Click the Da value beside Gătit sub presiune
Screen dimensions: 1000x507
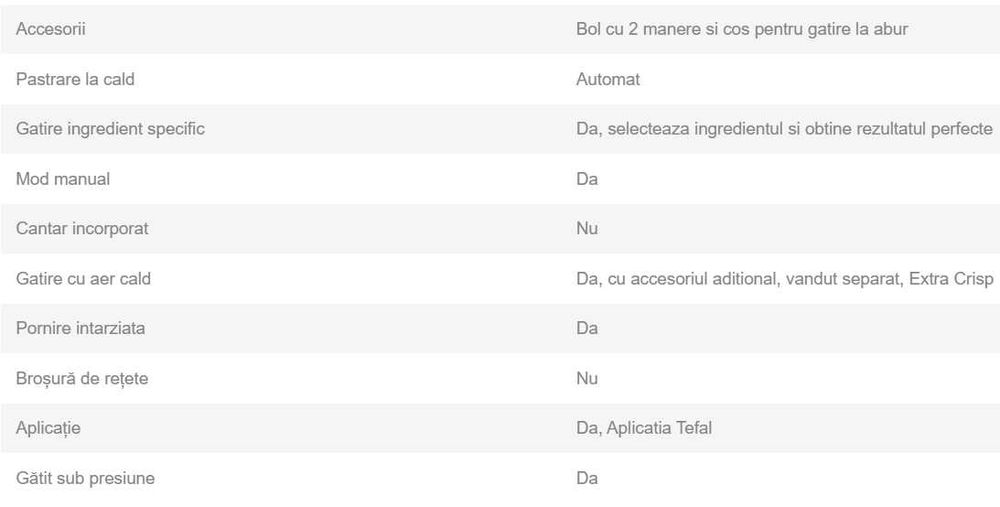click(587, 478)
